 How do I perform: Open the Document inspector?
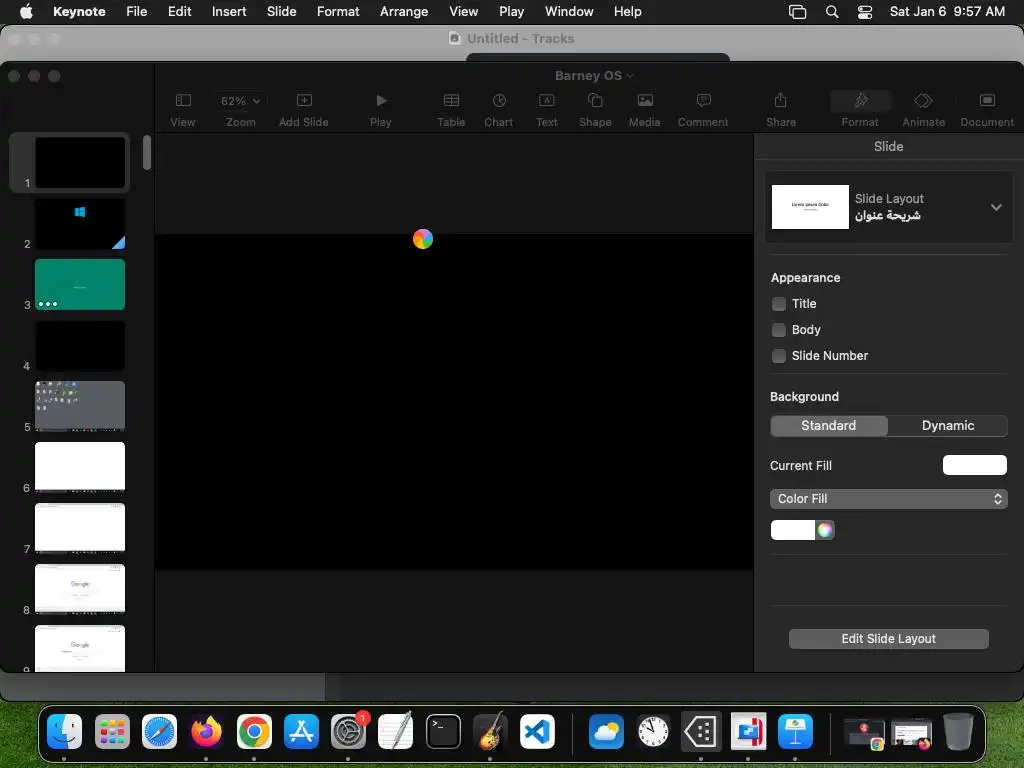987,101
